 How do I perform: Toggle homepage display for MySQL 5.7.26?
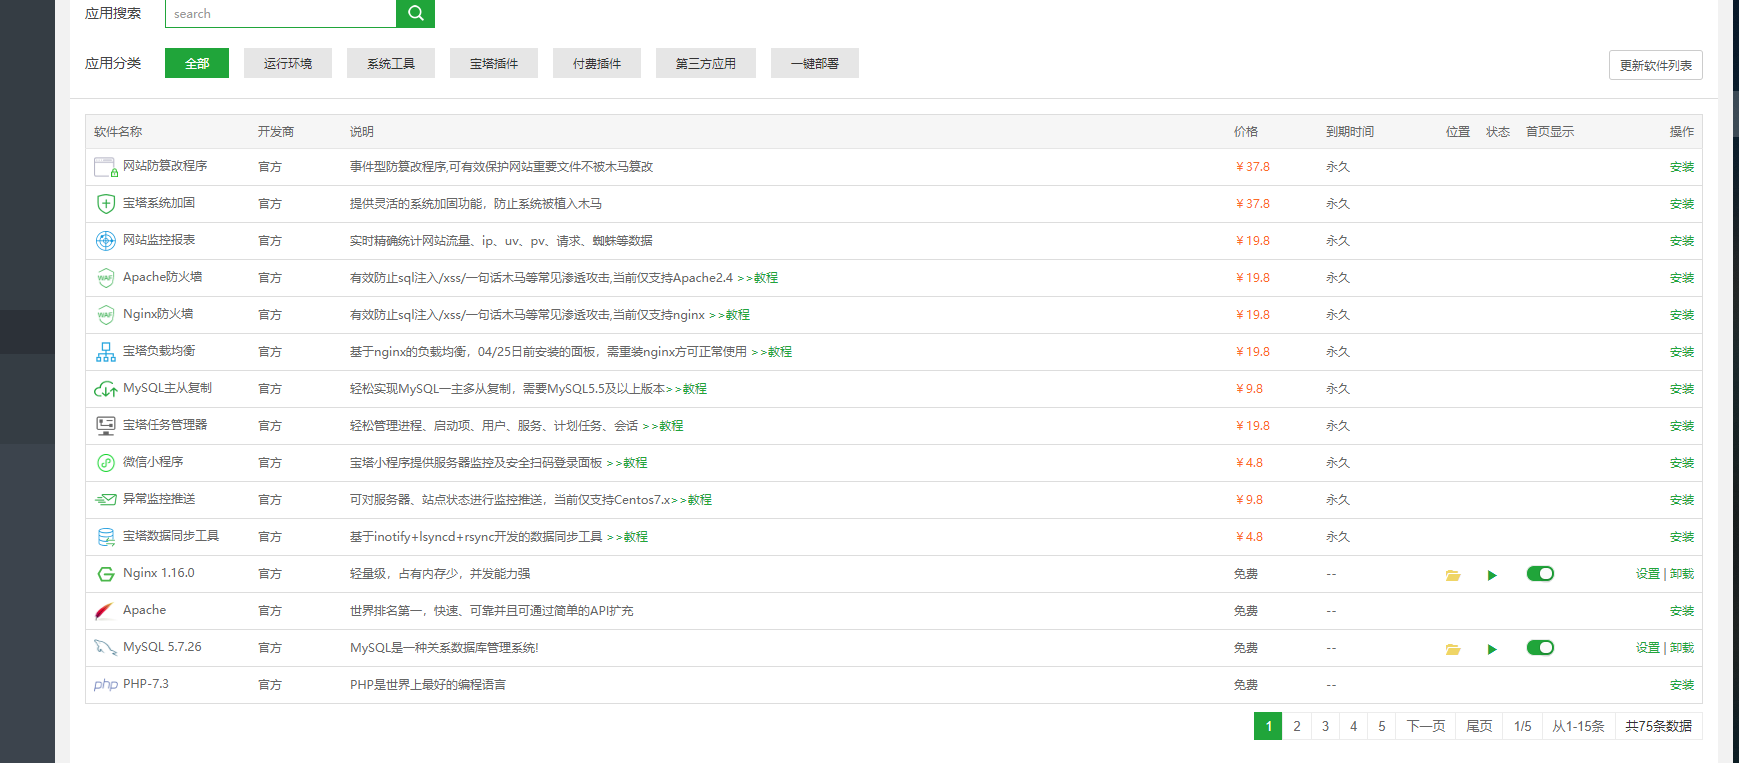pos(1540,648)
